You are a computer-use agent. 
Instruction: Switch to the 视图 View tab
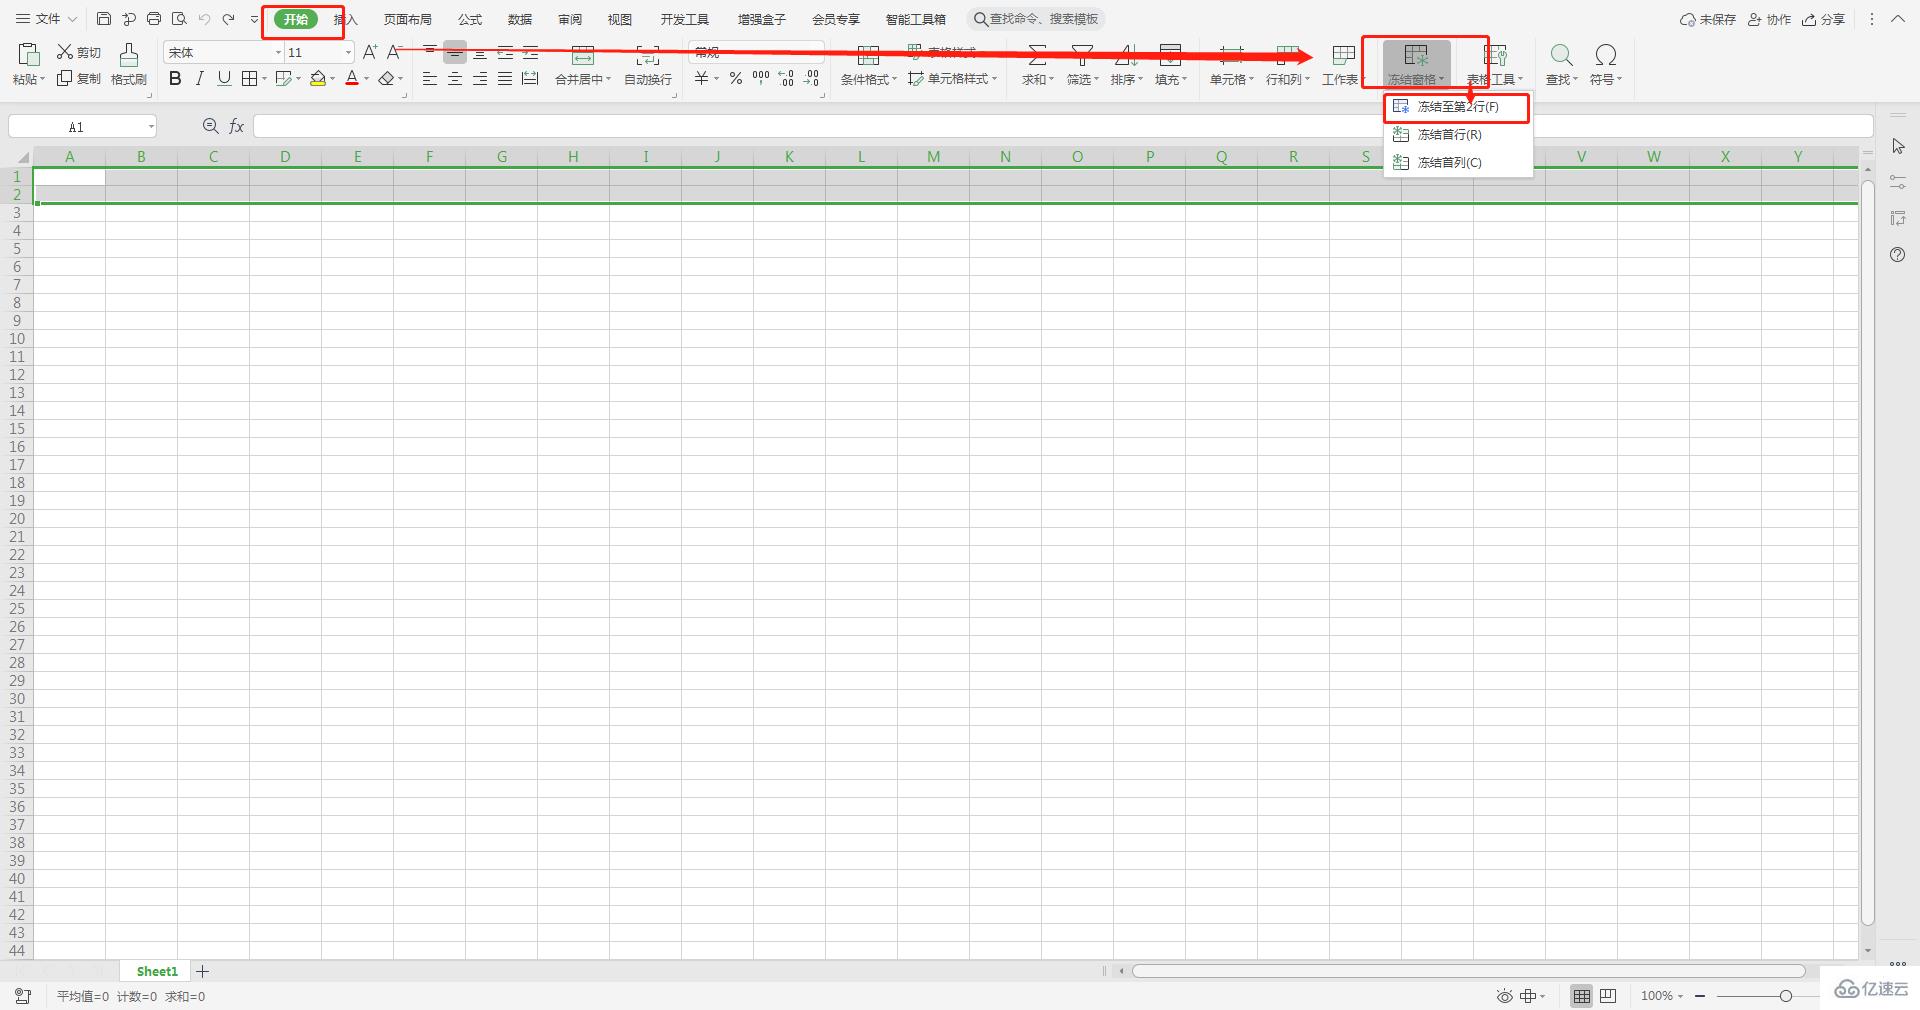tap(620, 19)
